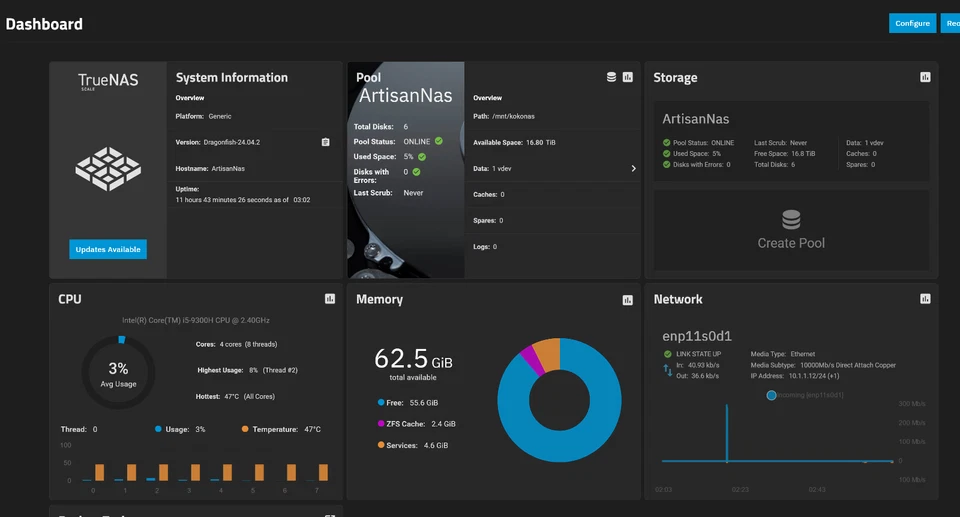The image size is (960, 517).
Task: Open Network reports chart icon
Action: pos(925,299)
